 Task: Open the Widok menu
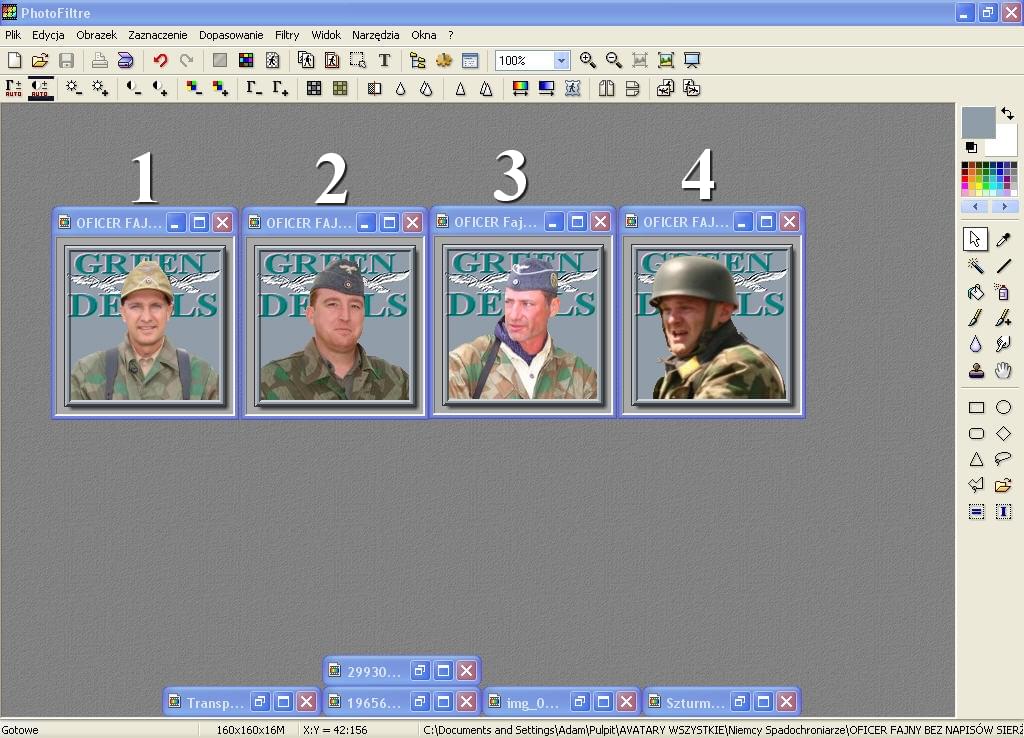326,35
